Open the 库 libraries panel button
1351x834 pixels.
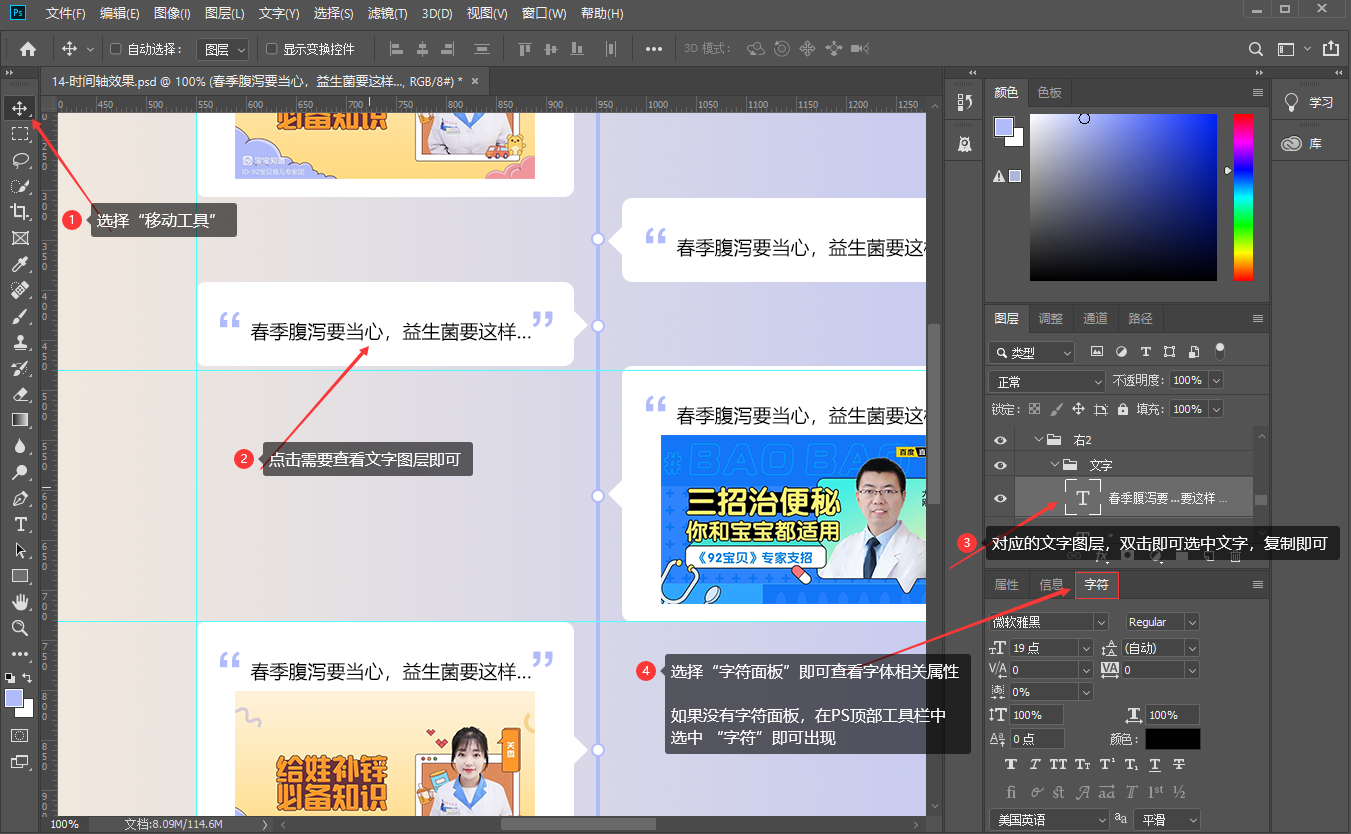1310,143
